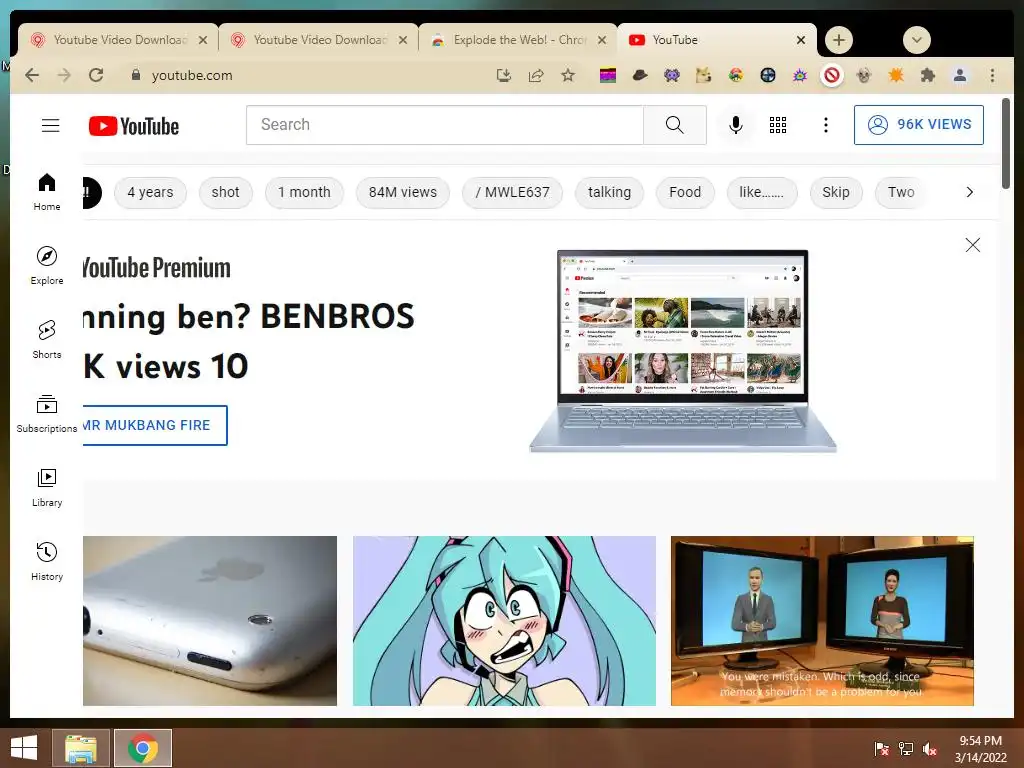Screen dimensions: 1024x768
Task: Open Library in sidebar
Action: point(47,488)
